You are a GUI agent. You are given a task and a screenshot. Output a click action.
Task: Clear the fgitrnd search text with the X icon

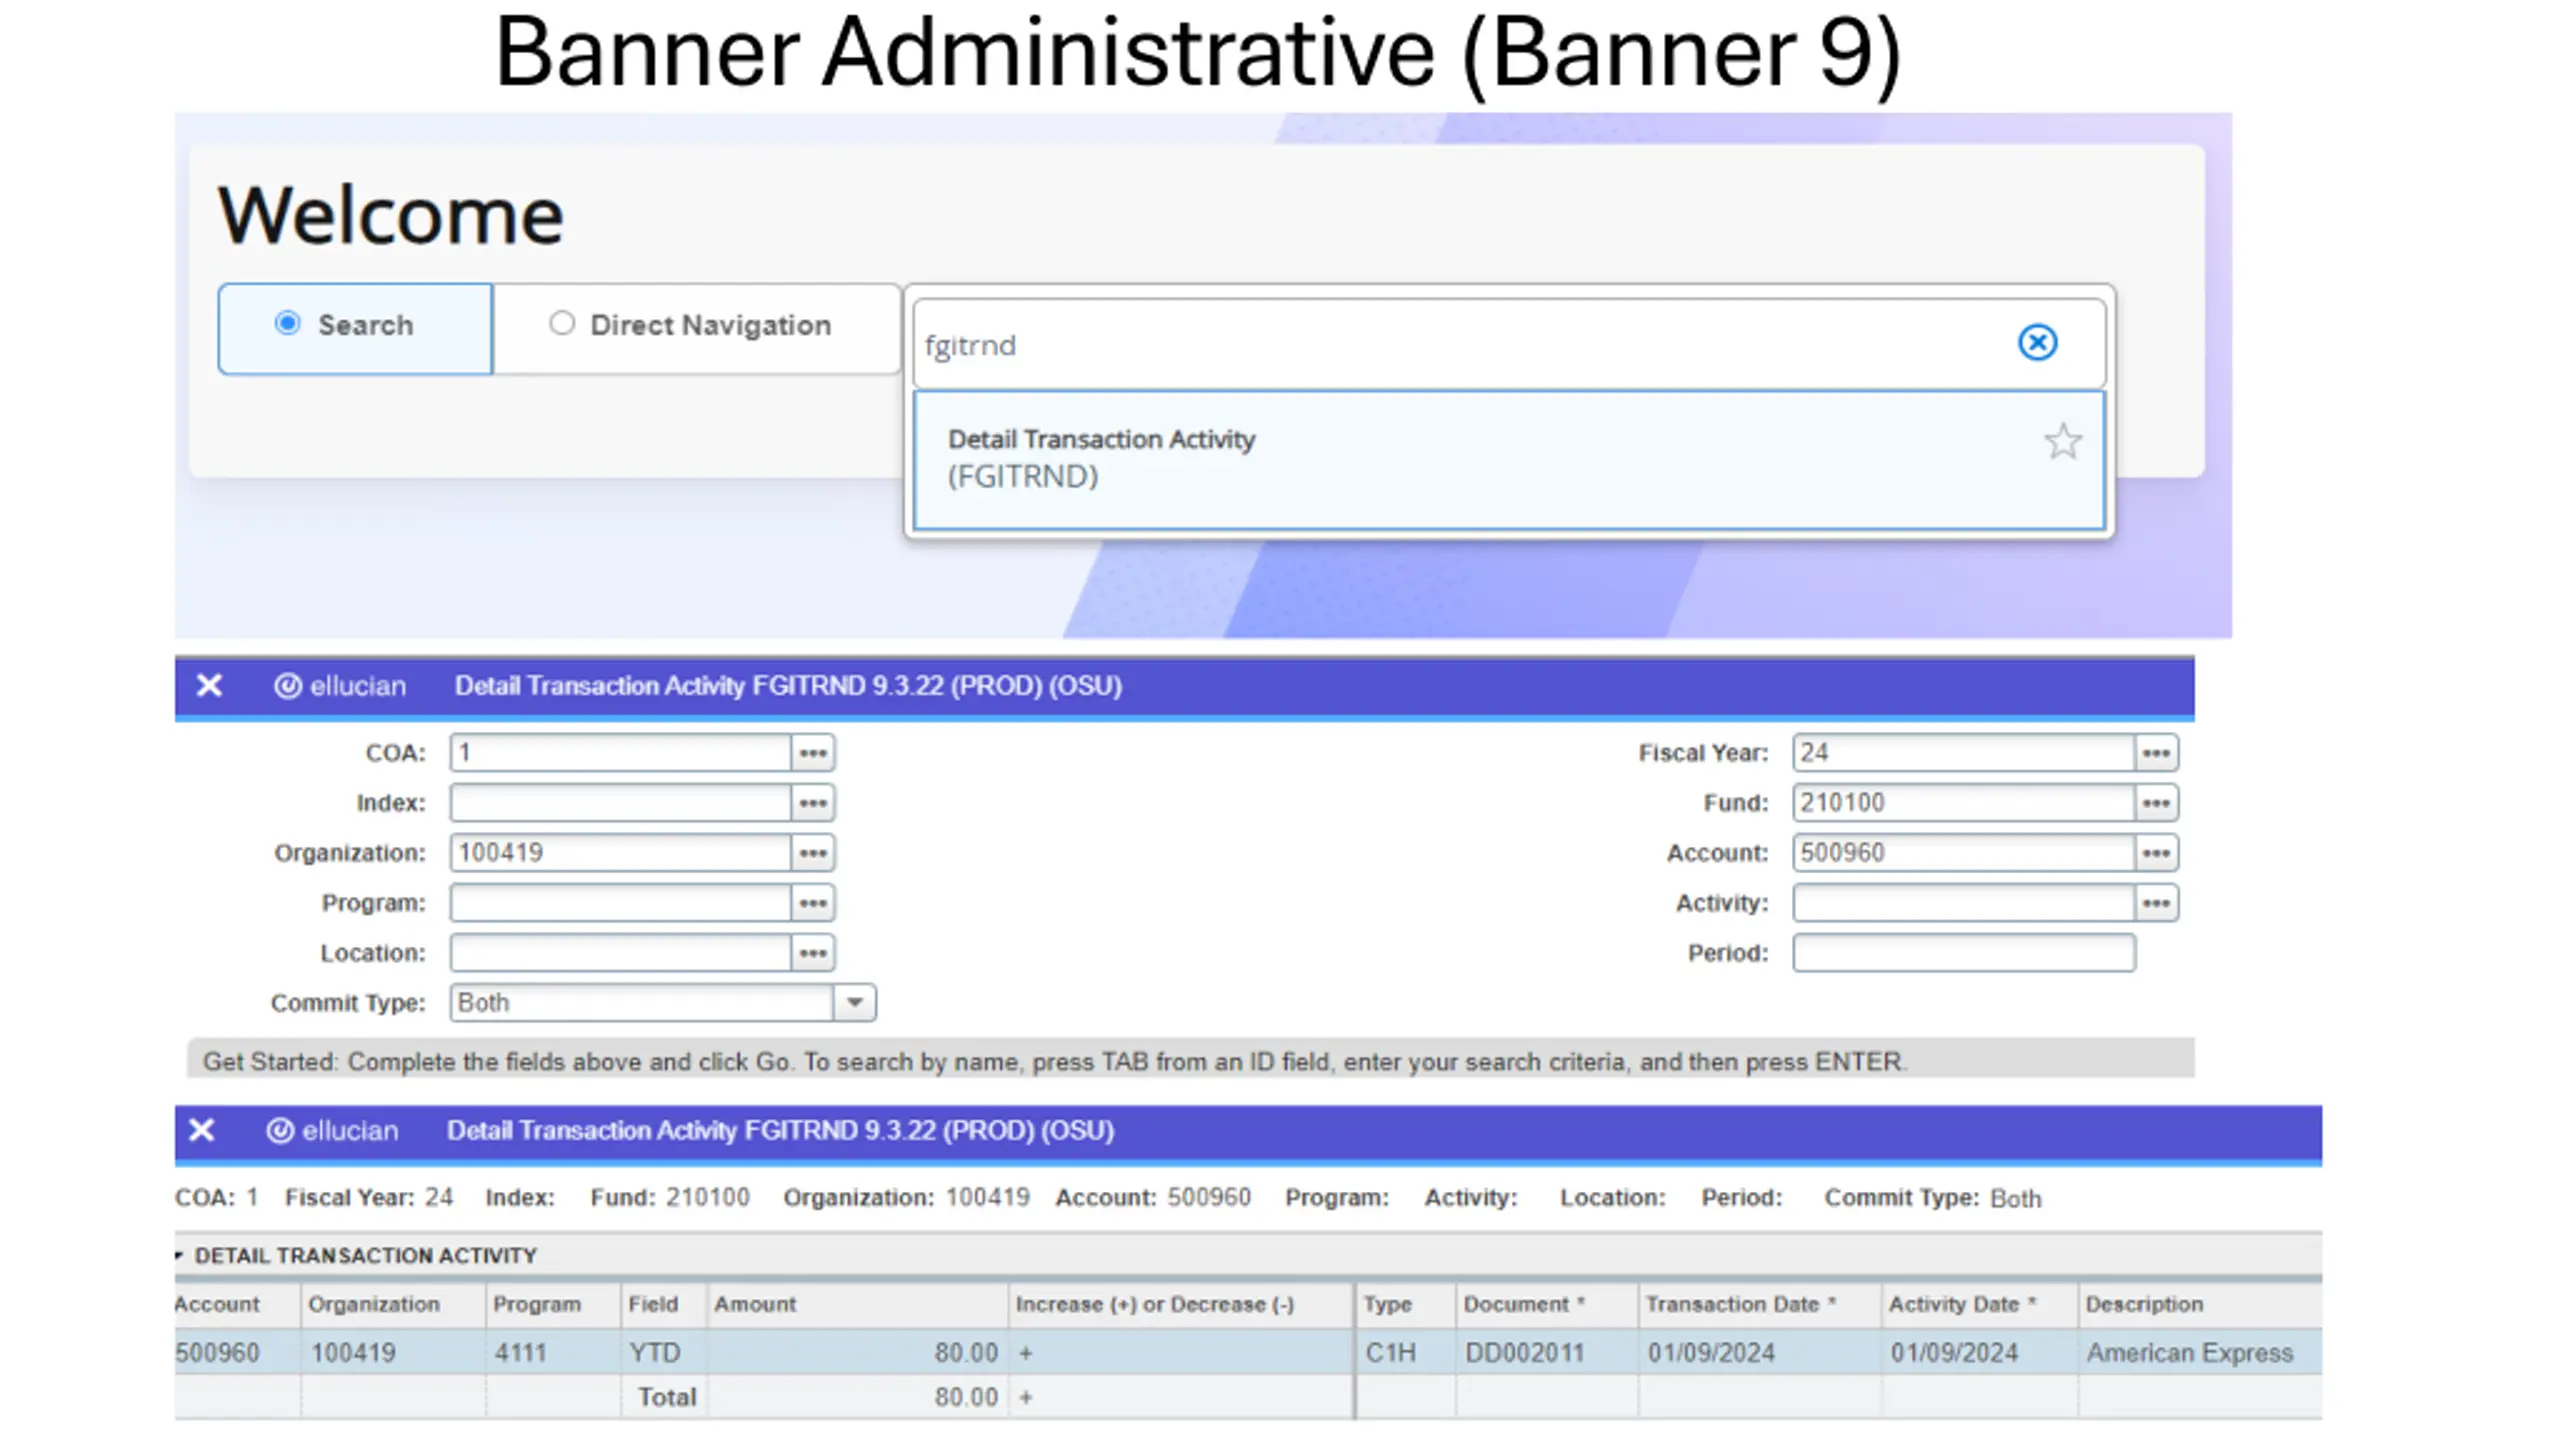click(2036, 343)
